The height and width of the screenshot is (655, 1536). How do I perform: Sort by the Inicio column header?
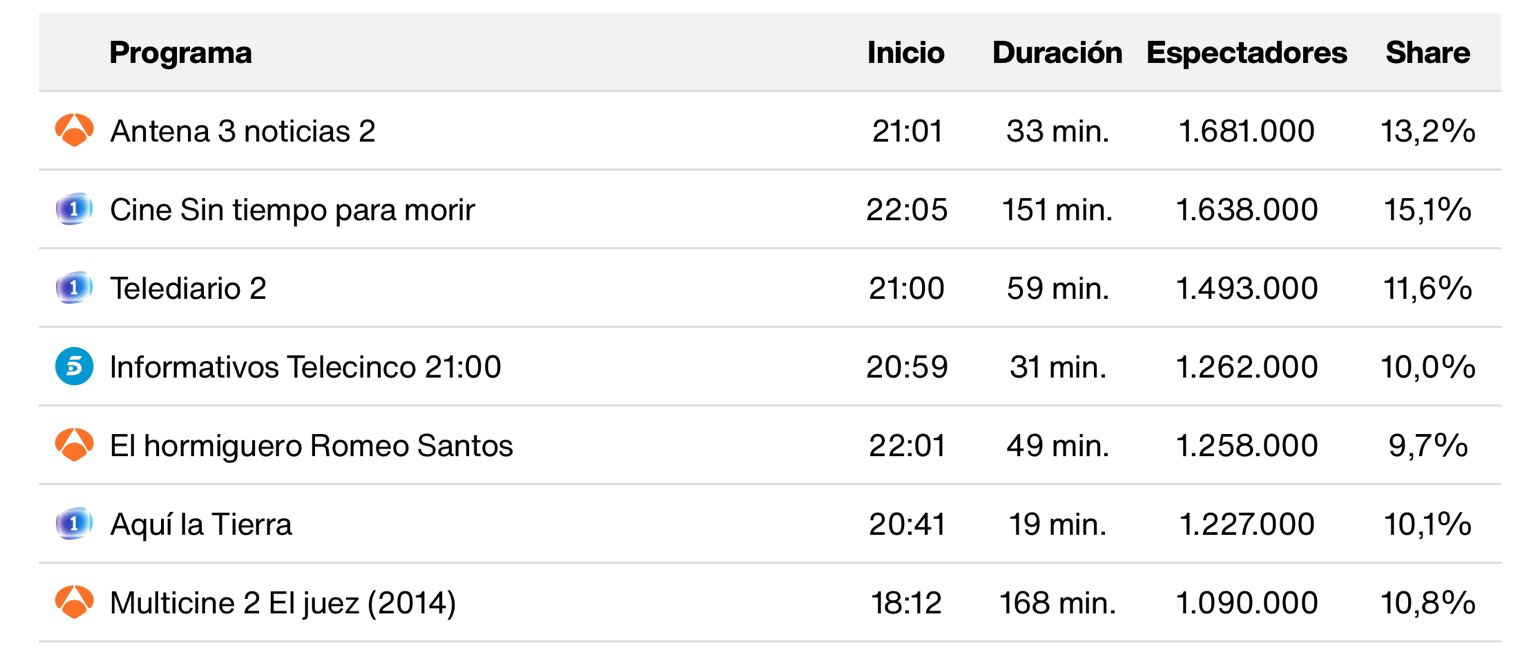(905, 52)
